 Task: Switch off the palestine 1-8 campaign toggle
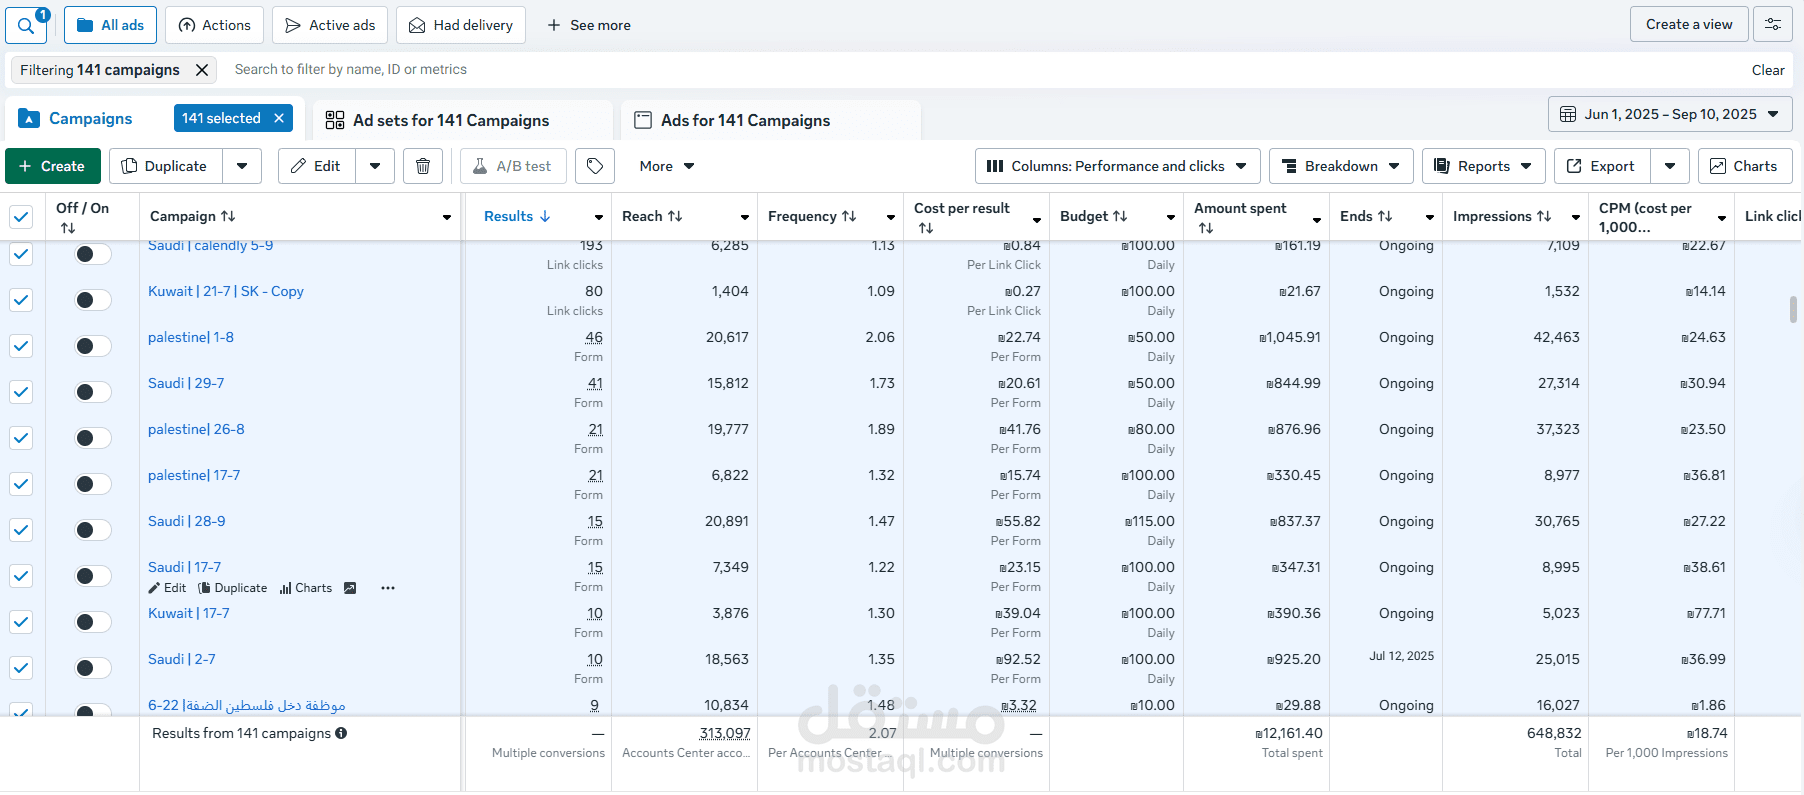click(92, 346)
